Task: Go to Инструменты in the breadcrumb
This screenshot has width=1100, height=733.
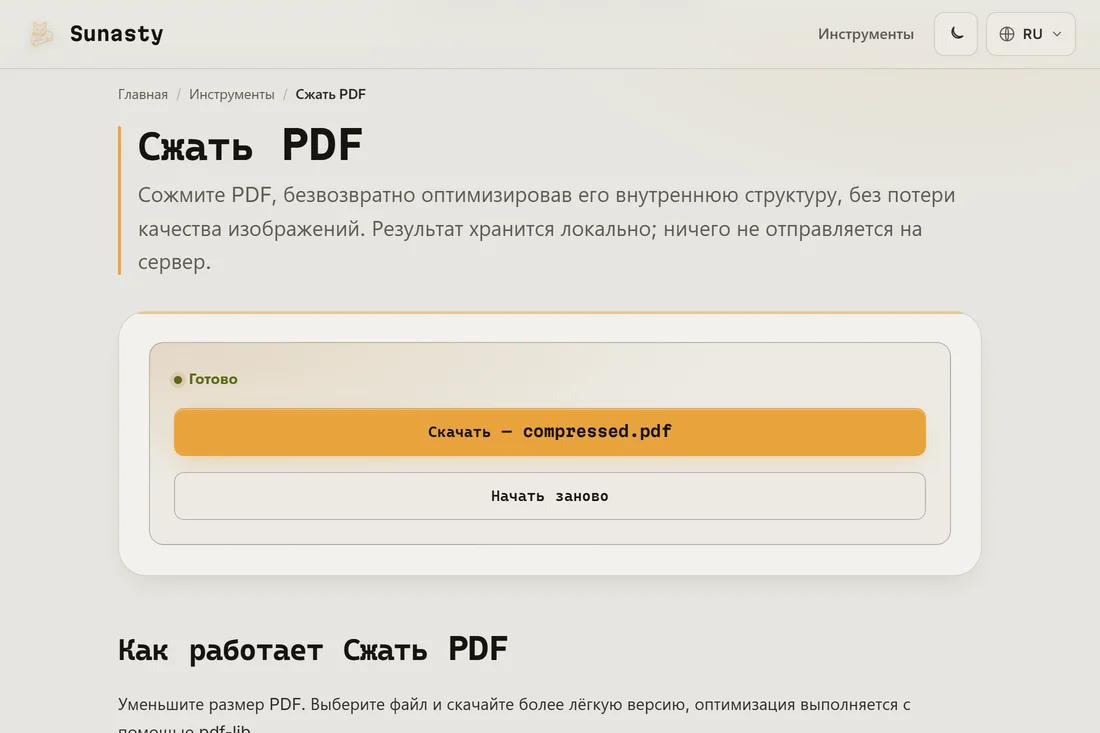Action: pyautogui.click(x=232, y=94)
